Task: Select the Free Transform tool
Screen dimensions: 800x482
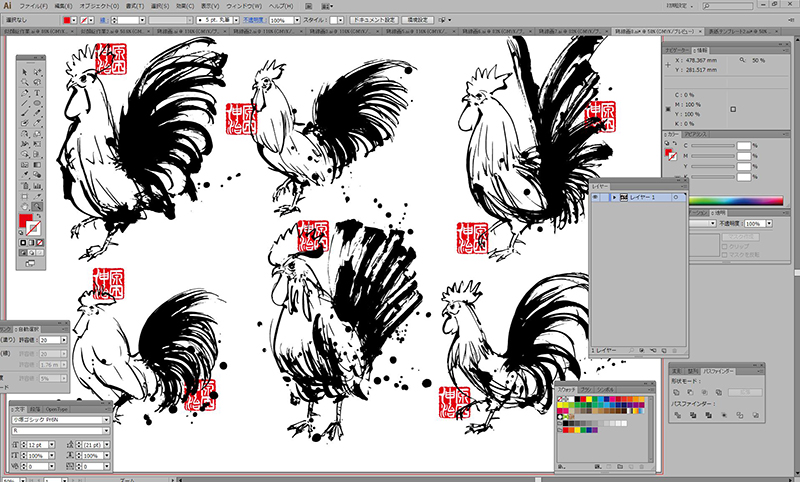Action: click(x=37, y=143)
